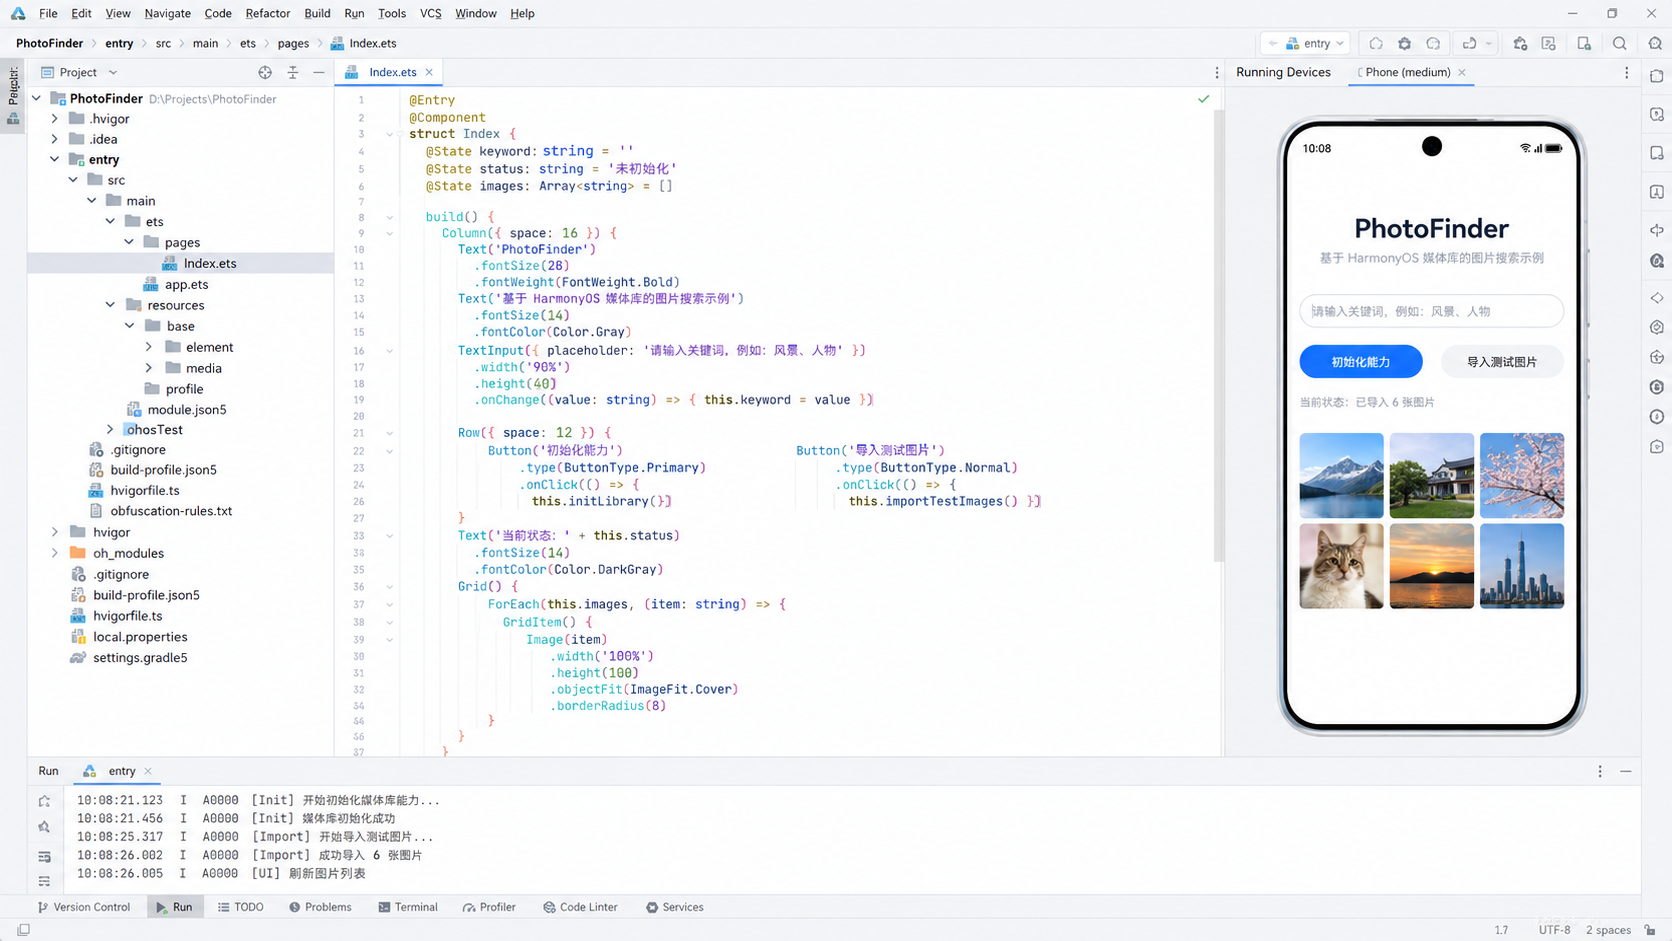
Task: Close the Phone (medium) device tab
Action: point(1462,72)
